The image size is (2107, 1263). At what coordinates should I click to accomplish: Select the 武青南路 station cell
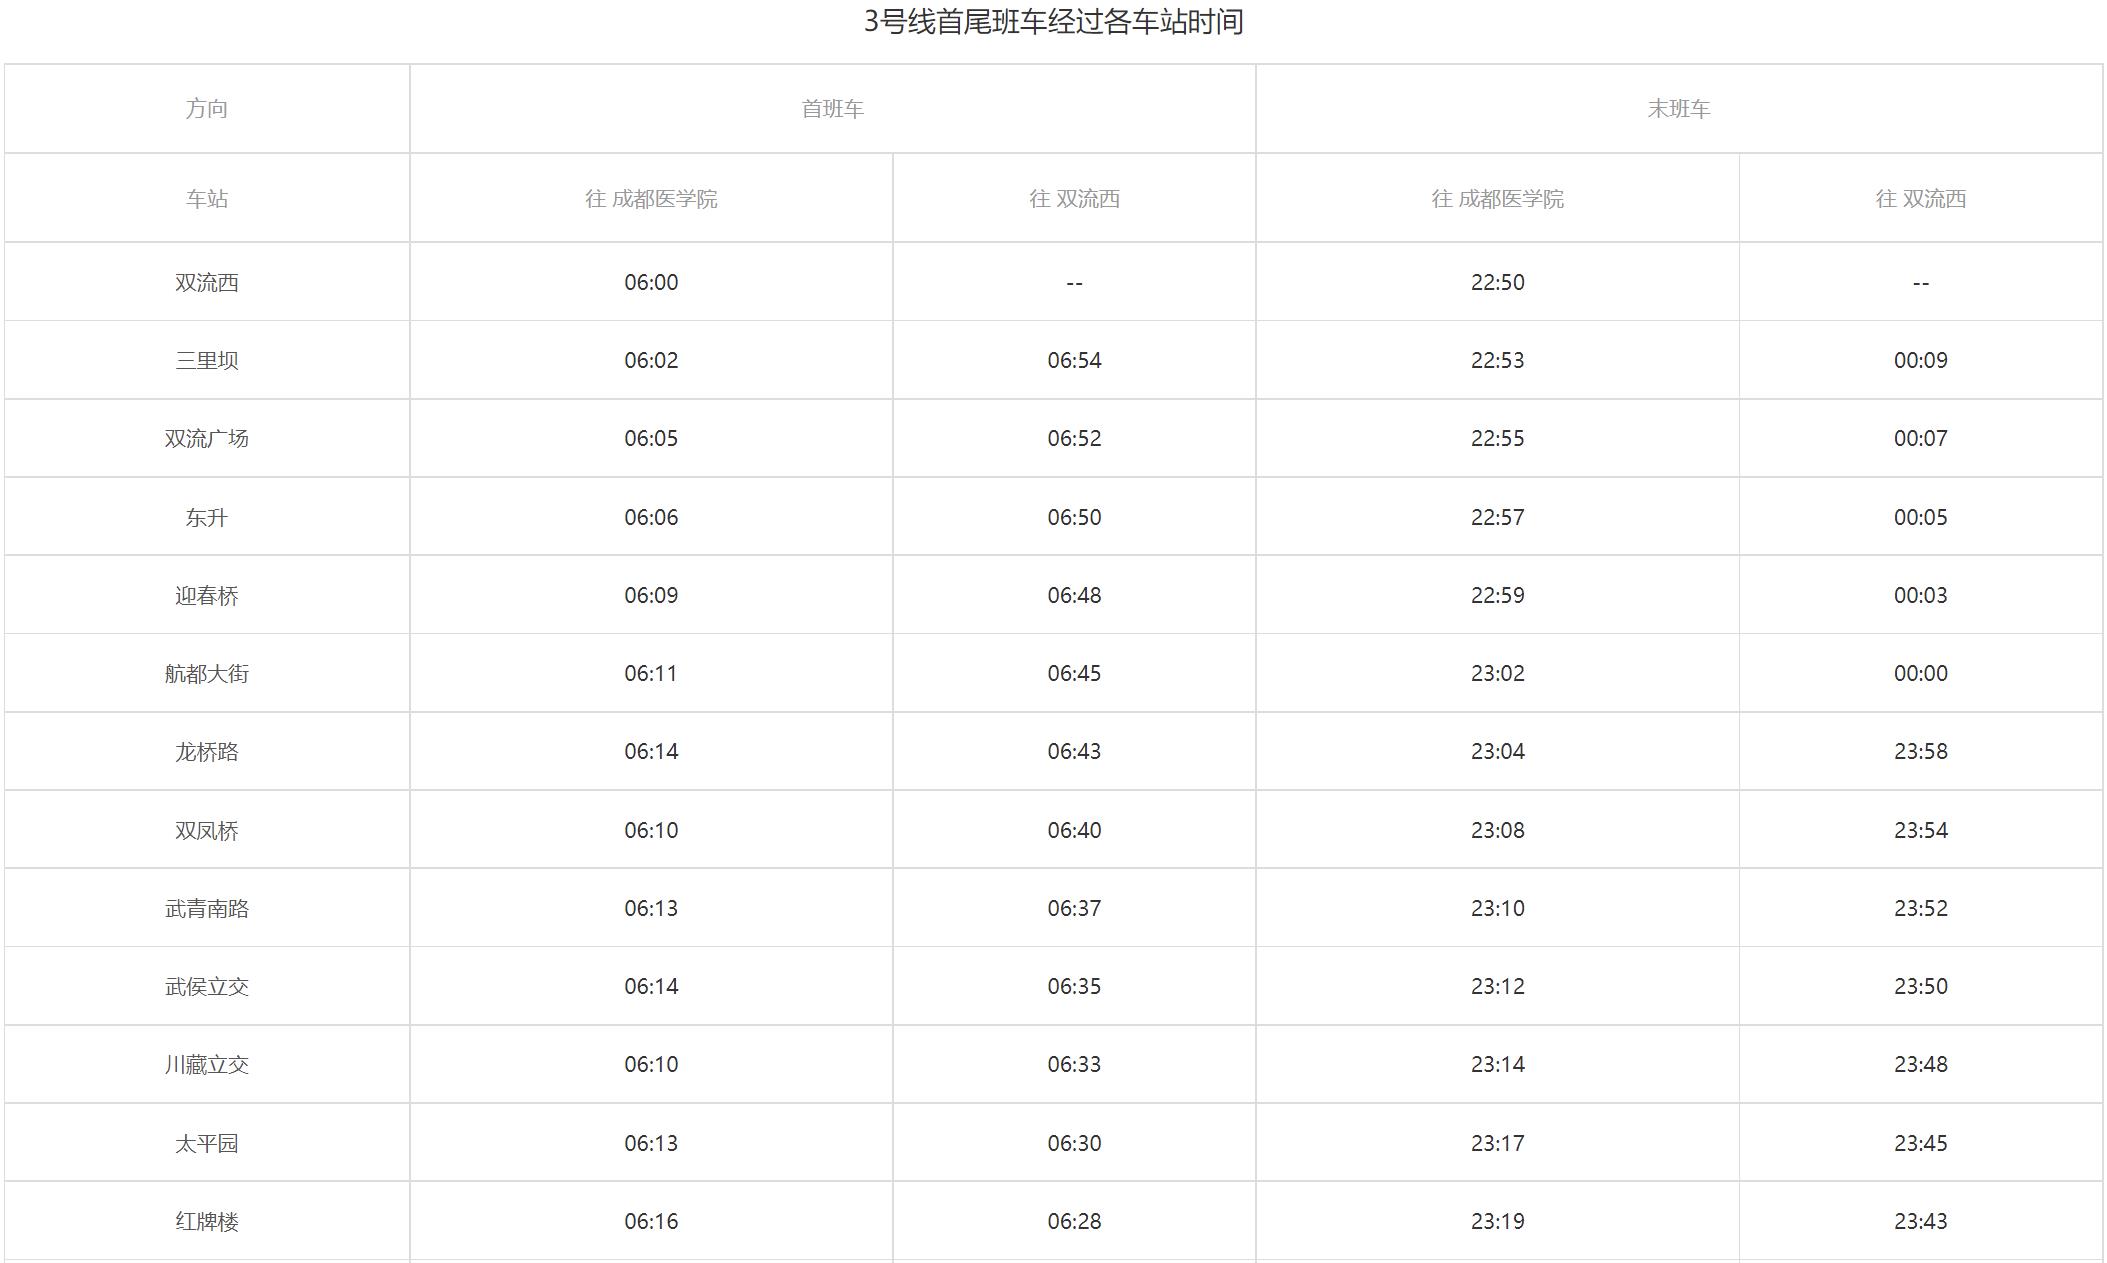[x=207, y=908]
